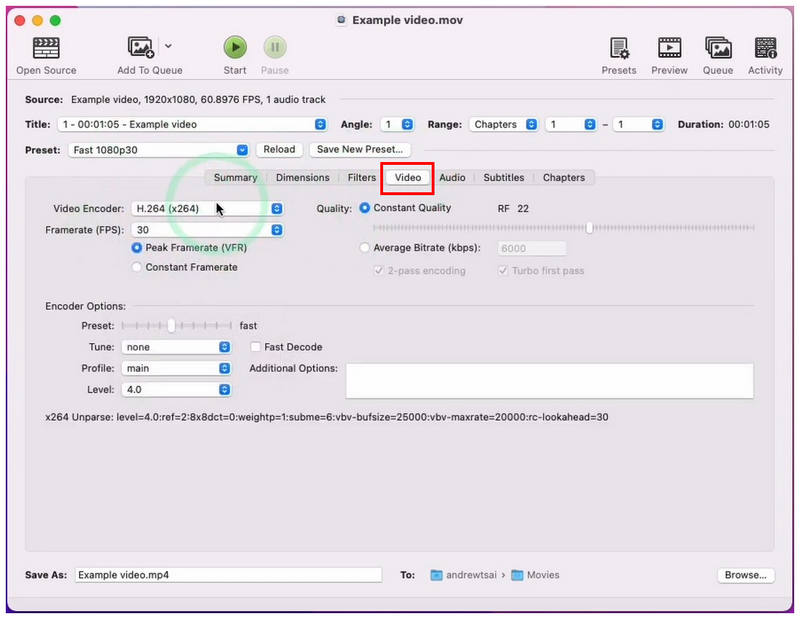This screenshot has width=800, height=619.
Task: Click the Add To Queue icon
Action: coord(141,47)
